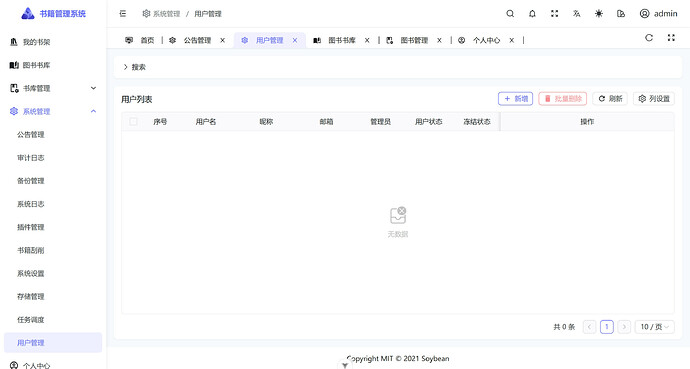The height and width of the screenshot is (369, 690).
Task: Open 备份管理 in sidebar
Action: tap(53, 181)
